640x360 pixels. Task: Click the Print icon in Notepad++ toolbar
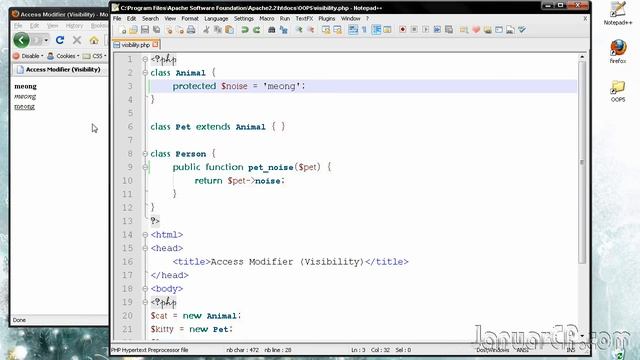tap(191, 30)
